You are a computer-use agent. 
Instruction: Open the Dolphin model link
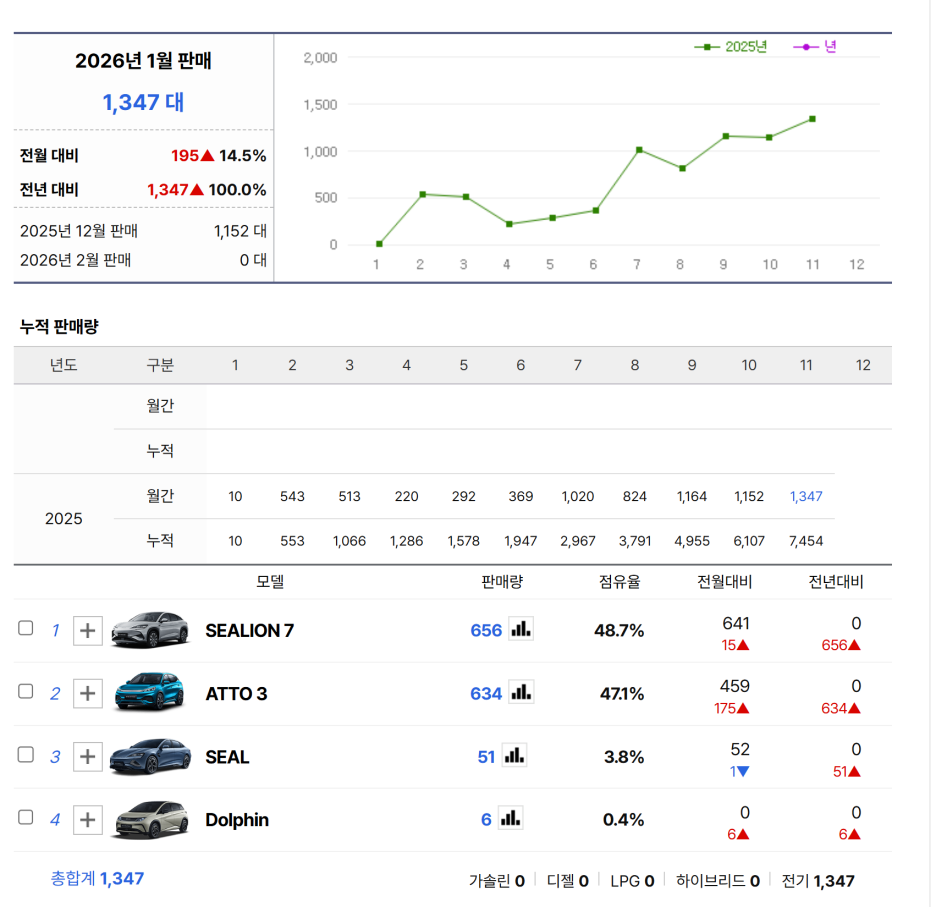coord(237,820)
